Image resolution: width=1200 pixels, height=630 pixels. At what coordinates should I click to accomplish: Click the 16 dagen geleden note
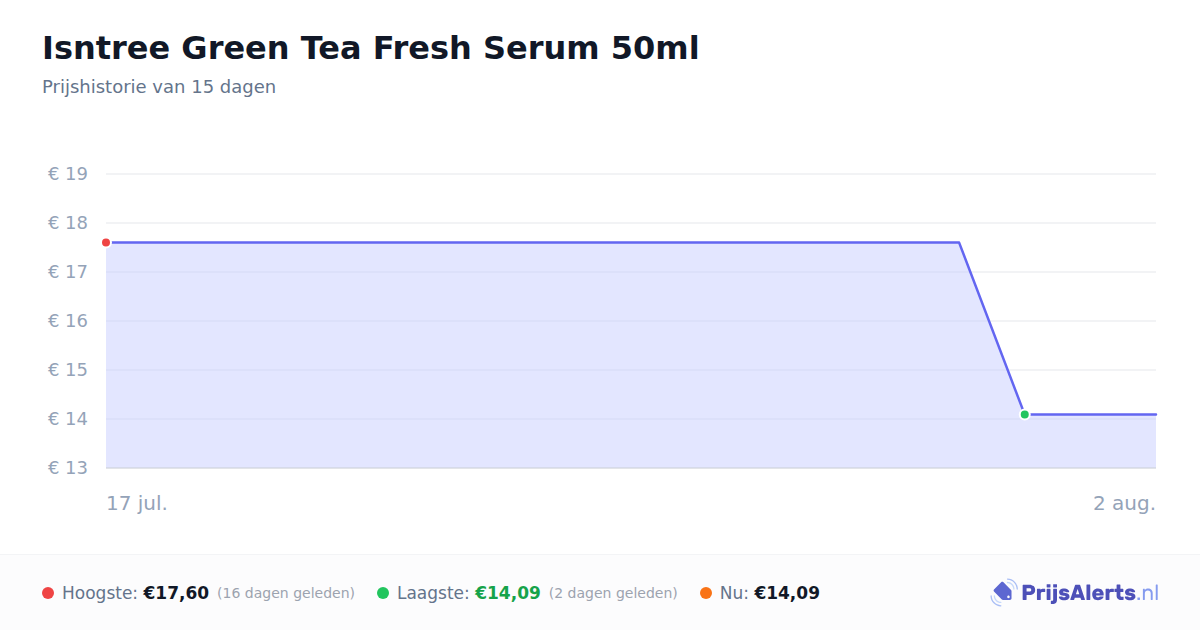pyautogui.click(x=286, y=593)
